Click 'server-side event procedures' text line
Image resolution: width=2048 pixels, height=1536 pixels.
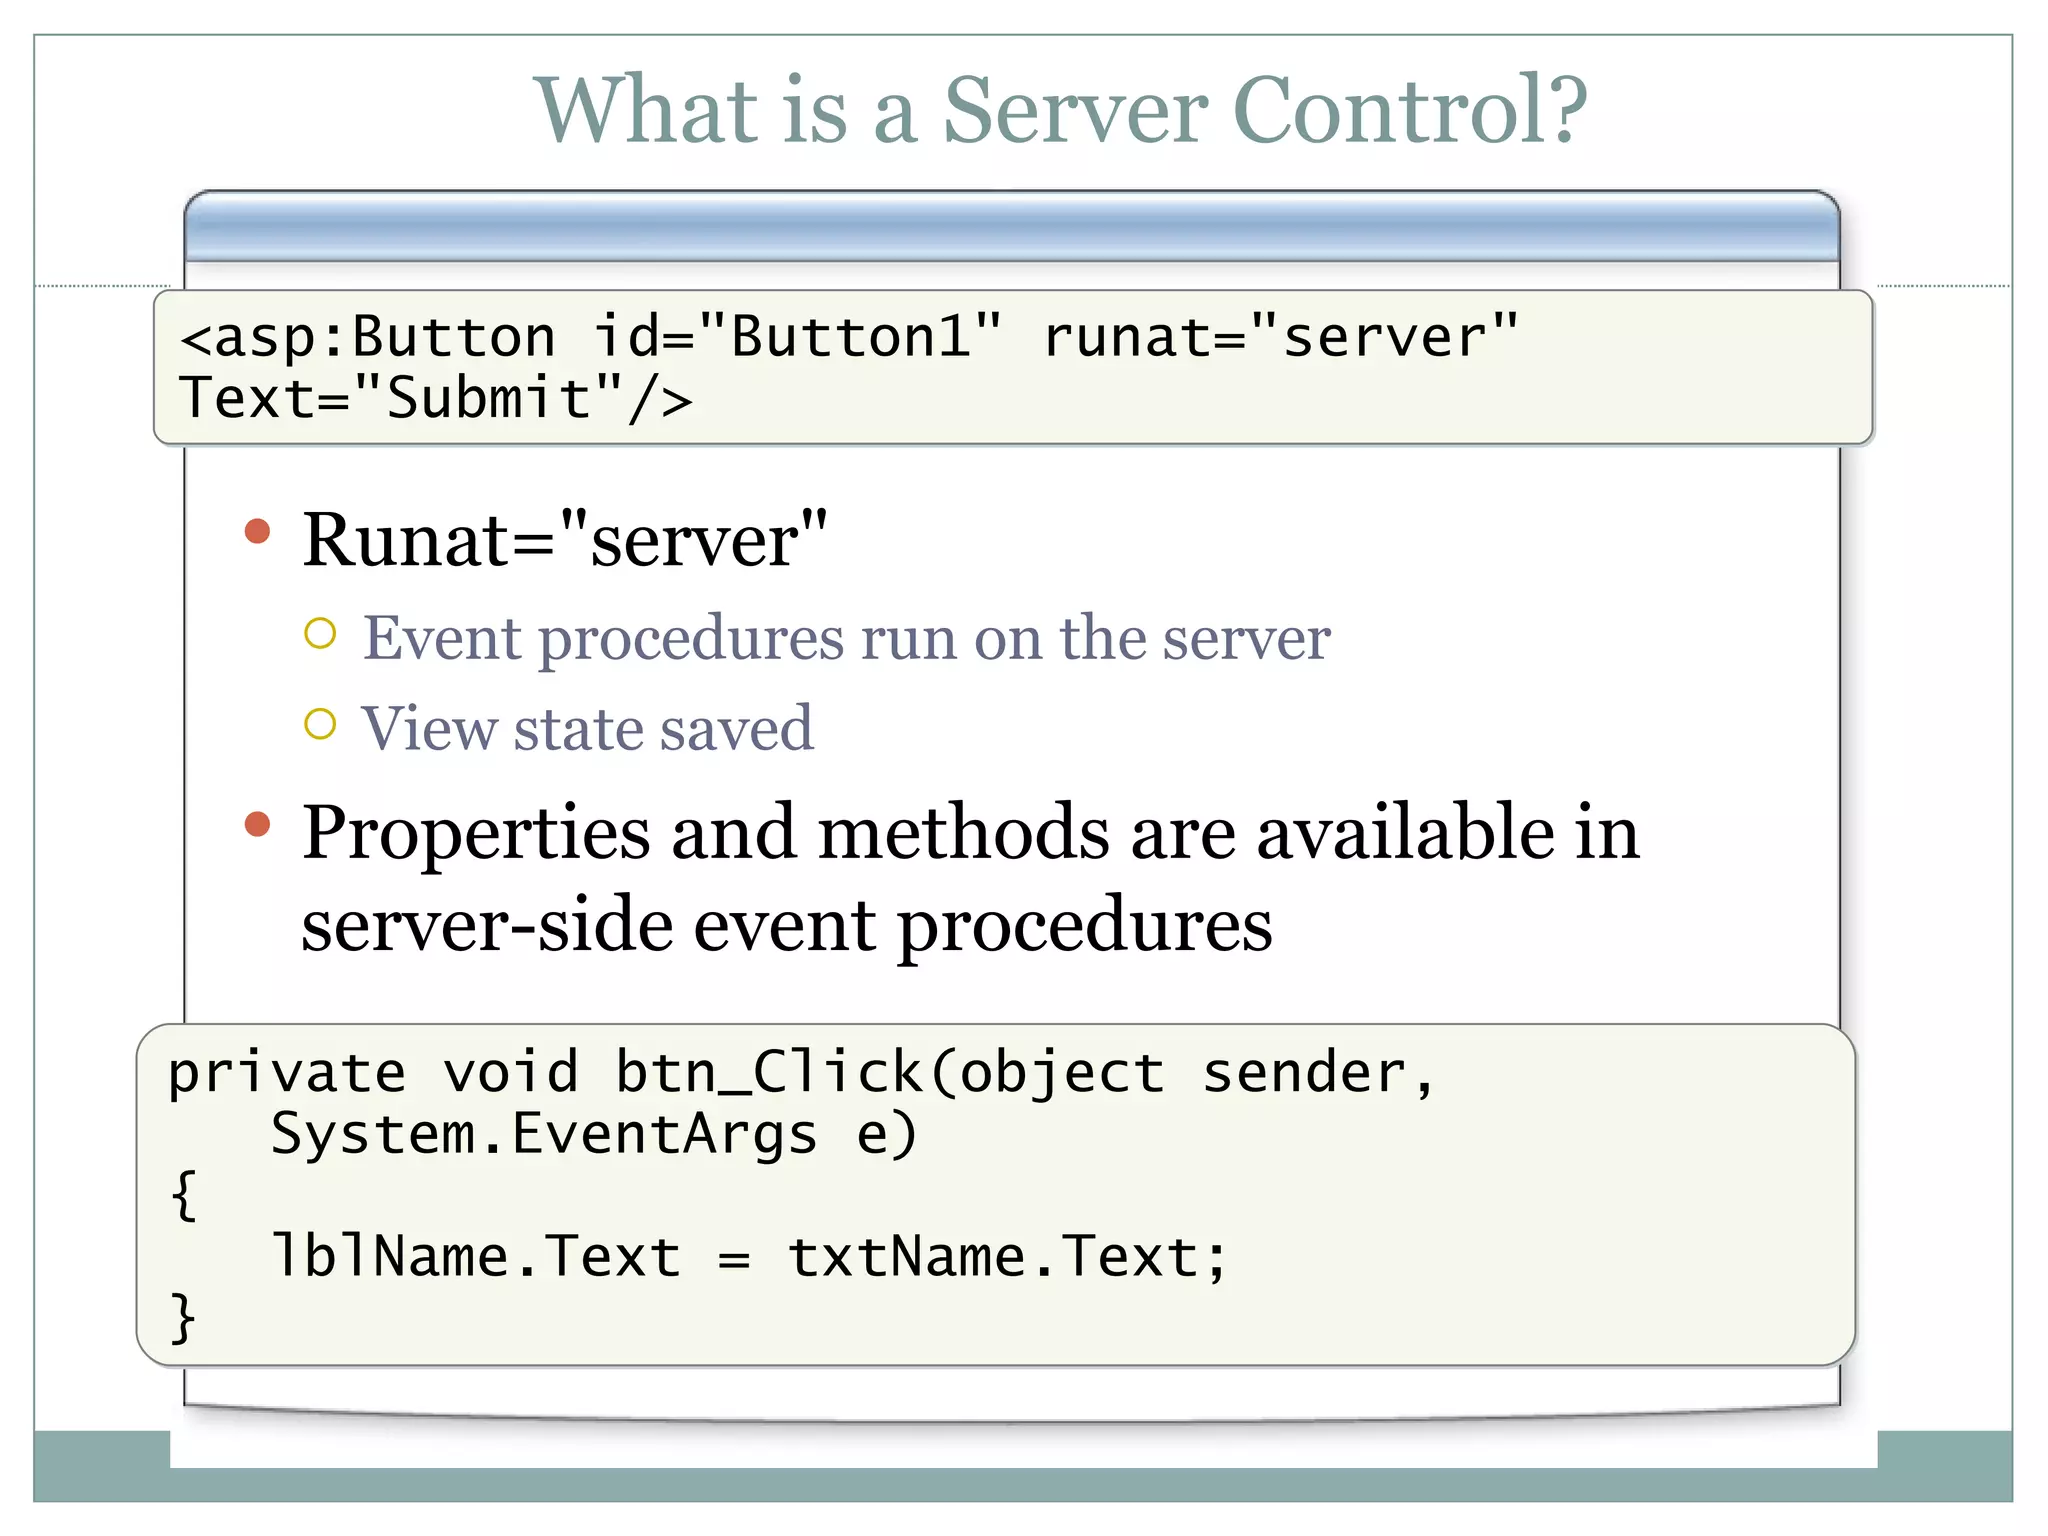pos(787,925)
